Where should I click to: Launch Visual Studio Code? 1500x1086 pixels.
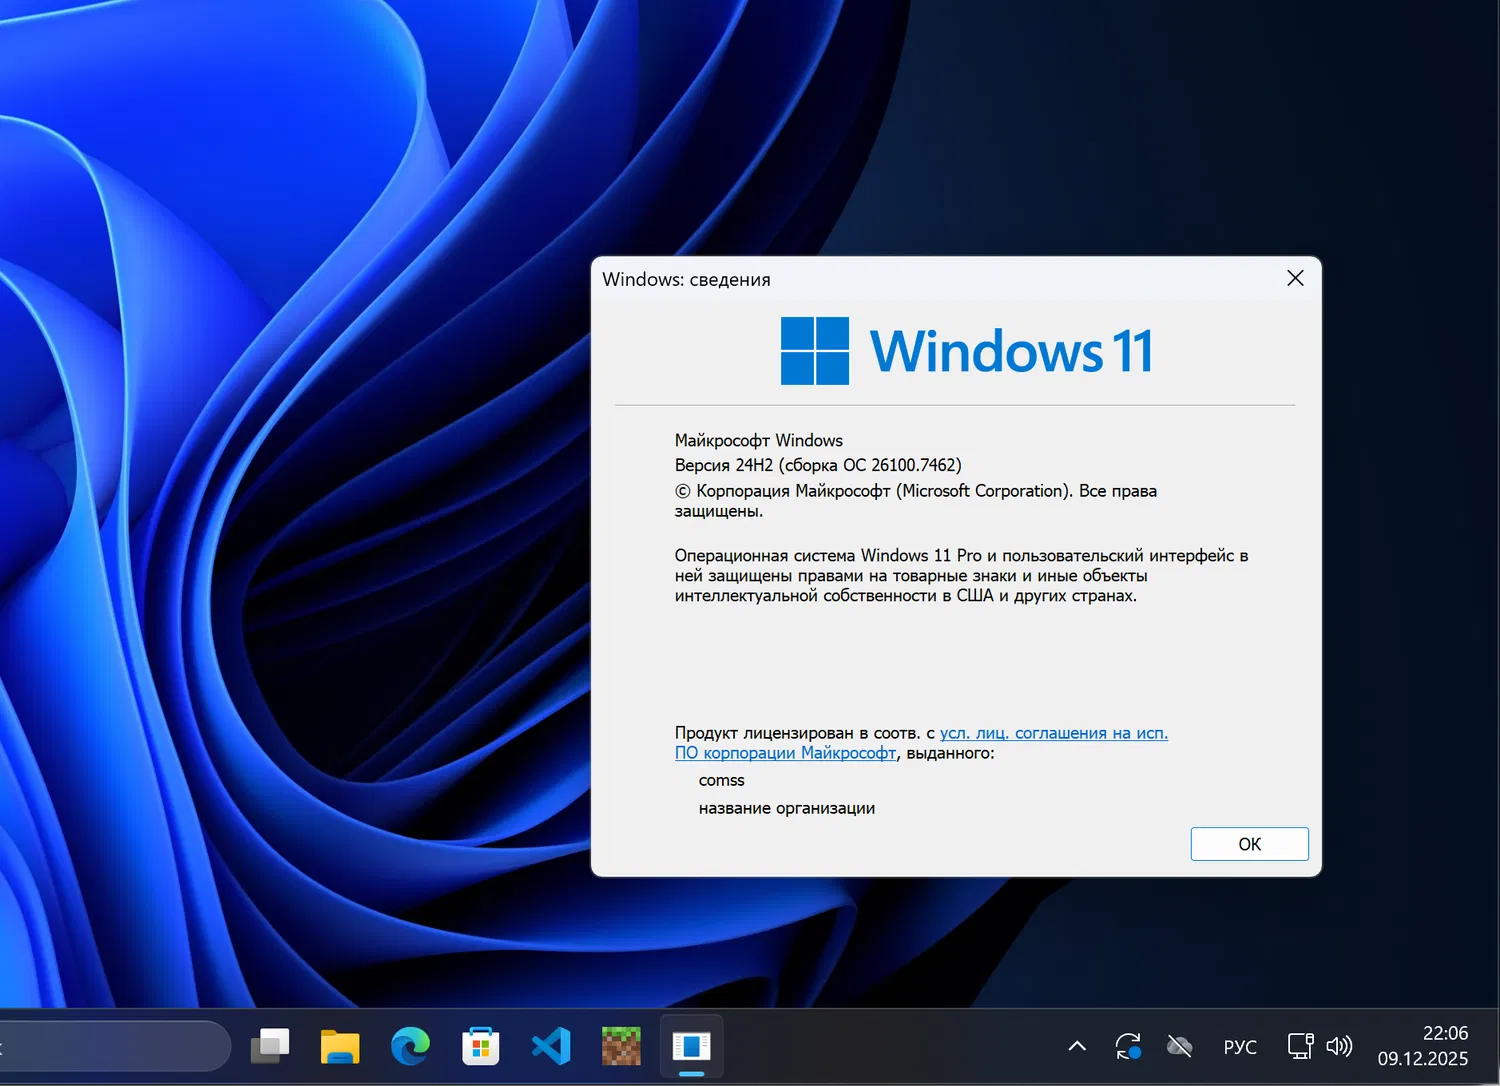tap(551, 1046)
